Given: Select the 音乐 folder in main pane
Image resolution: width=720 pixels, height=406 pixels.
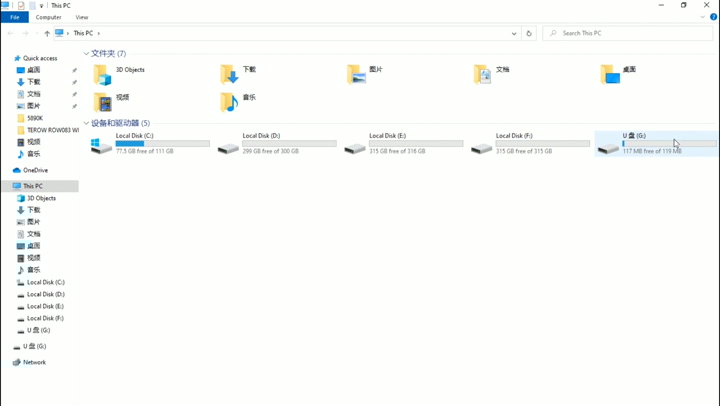Looking at the screenshot, I should pyautogui.click(x=238, y=102).
